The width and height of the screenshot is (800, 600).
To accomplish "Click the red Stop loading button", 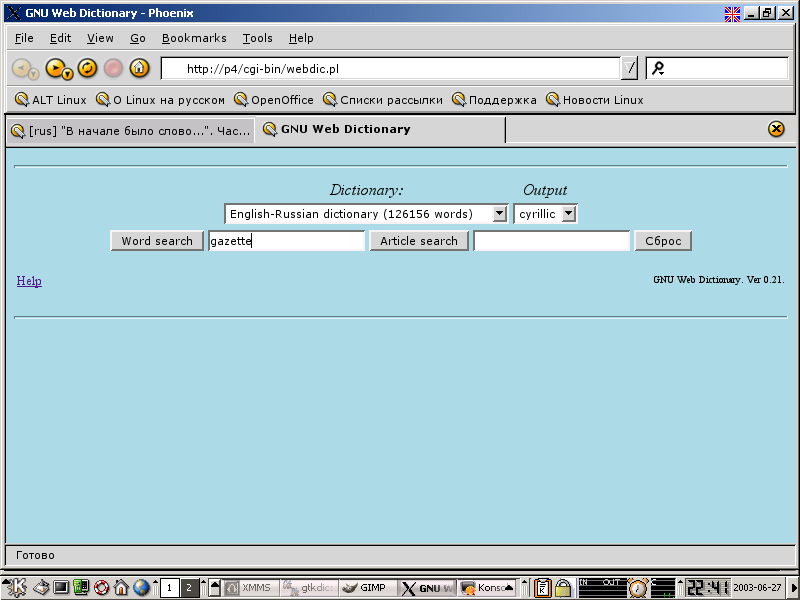I will (113, 67).
